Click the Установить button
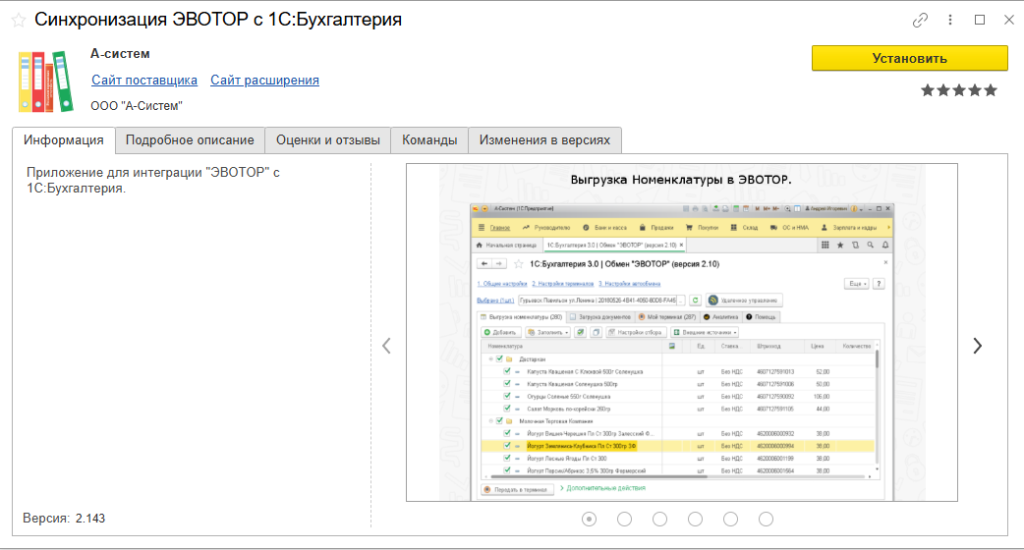 point(909,58)
